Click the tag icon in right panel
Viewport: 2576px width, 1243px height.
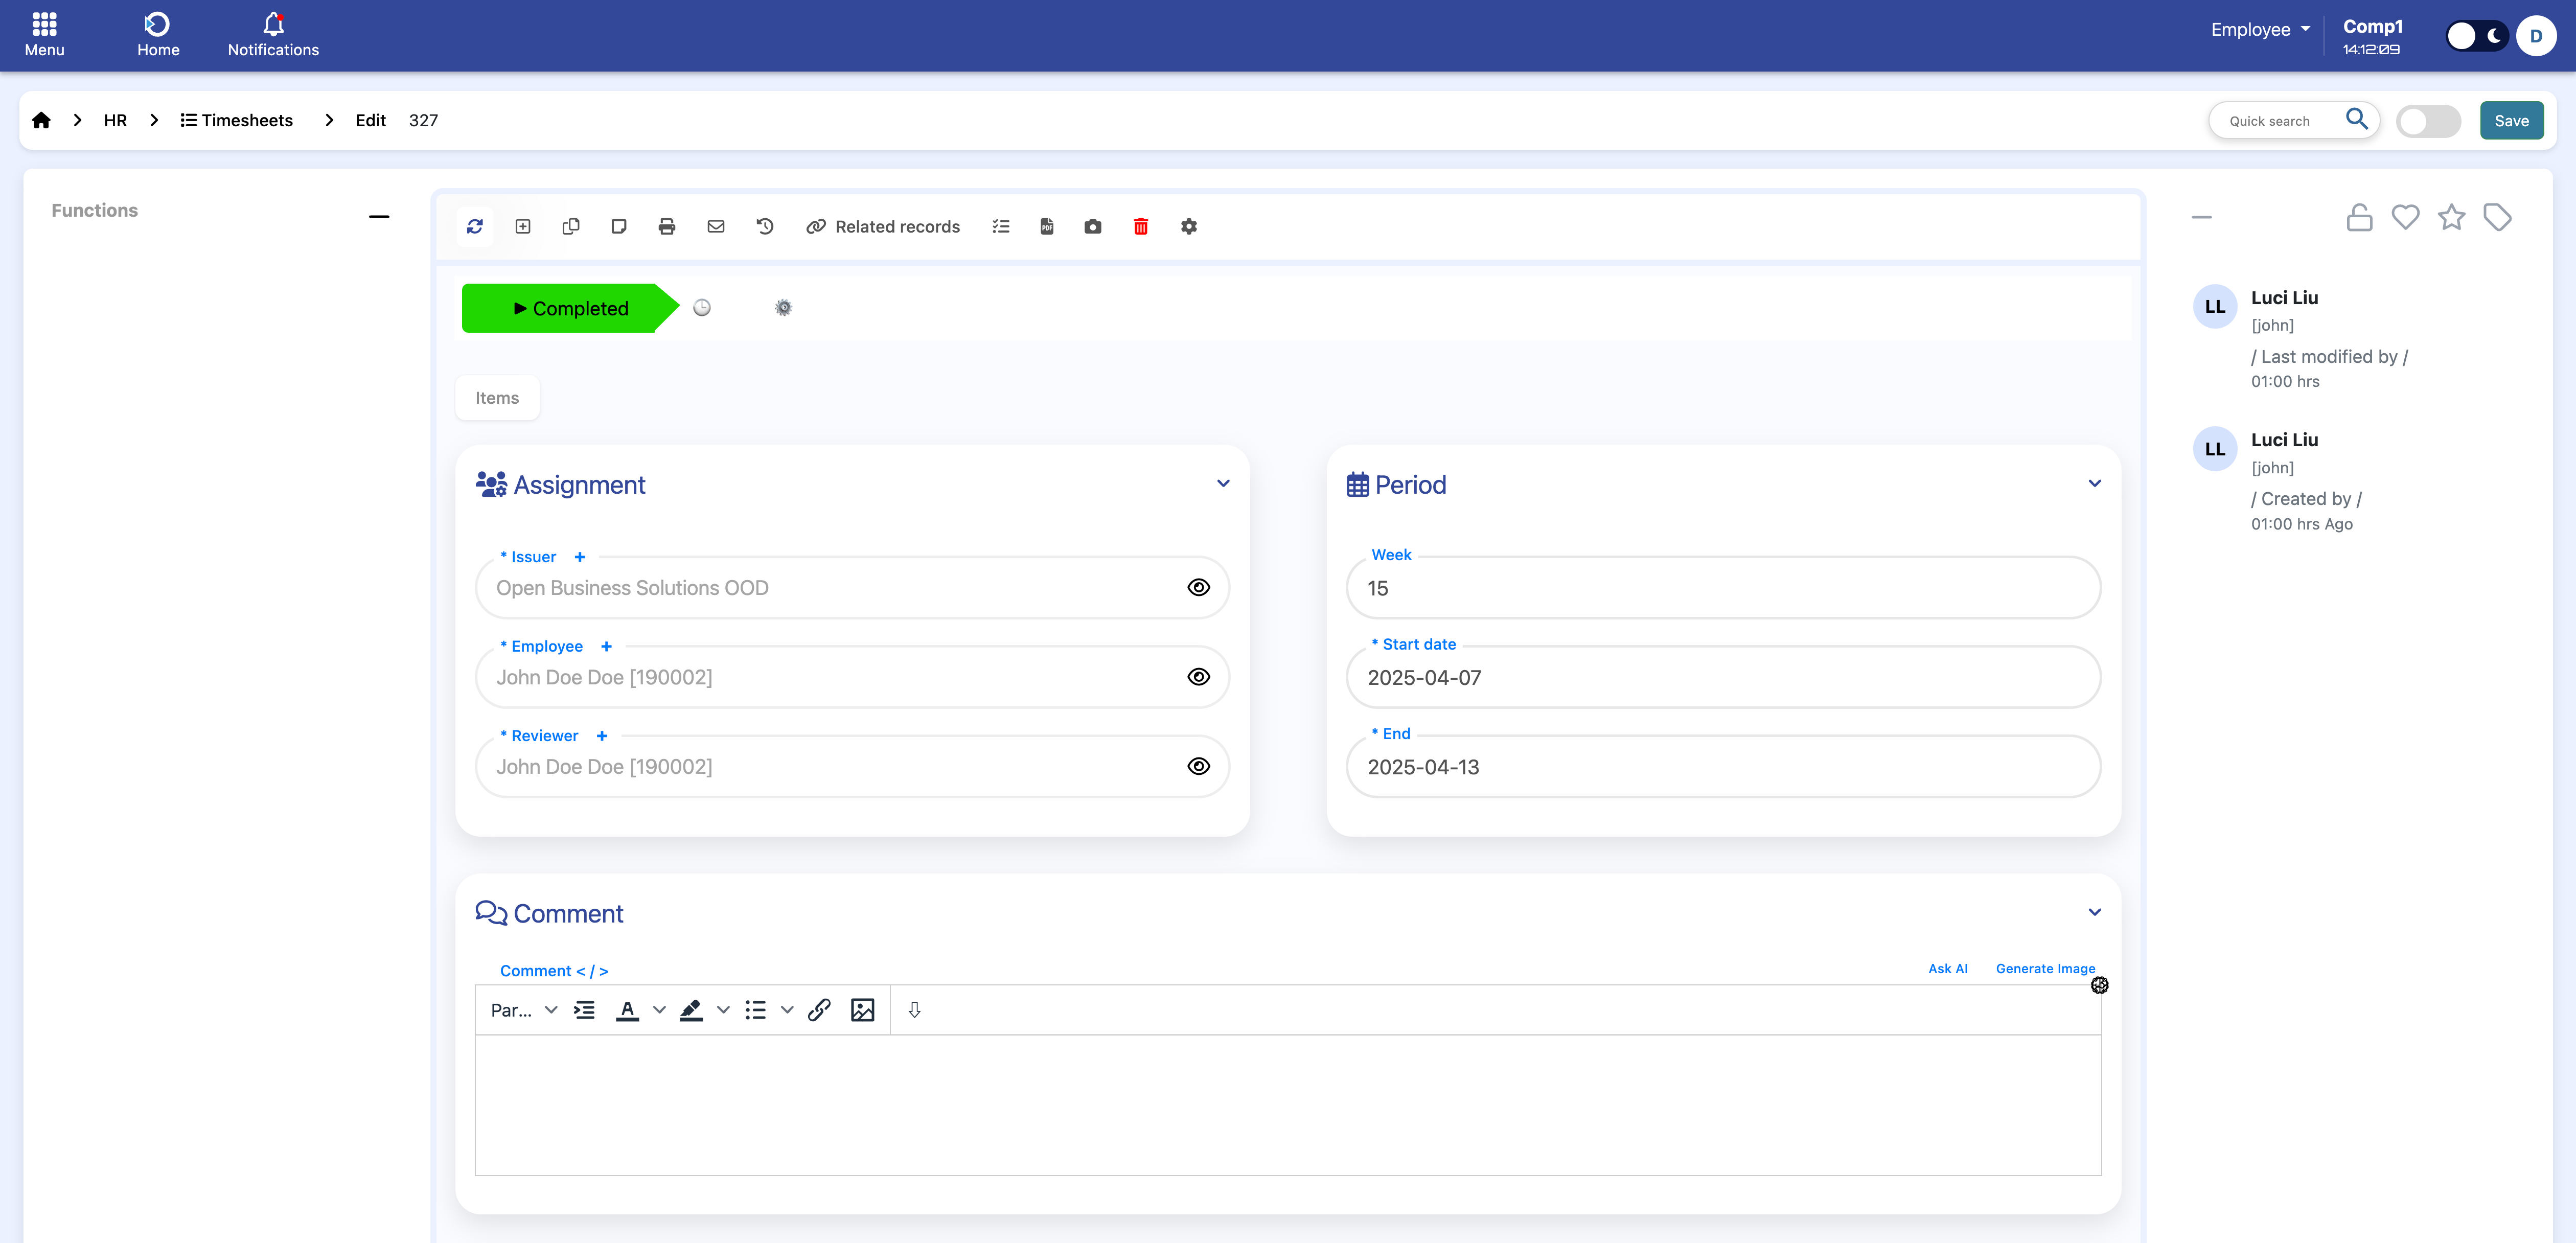click(x=2498, y=217)
